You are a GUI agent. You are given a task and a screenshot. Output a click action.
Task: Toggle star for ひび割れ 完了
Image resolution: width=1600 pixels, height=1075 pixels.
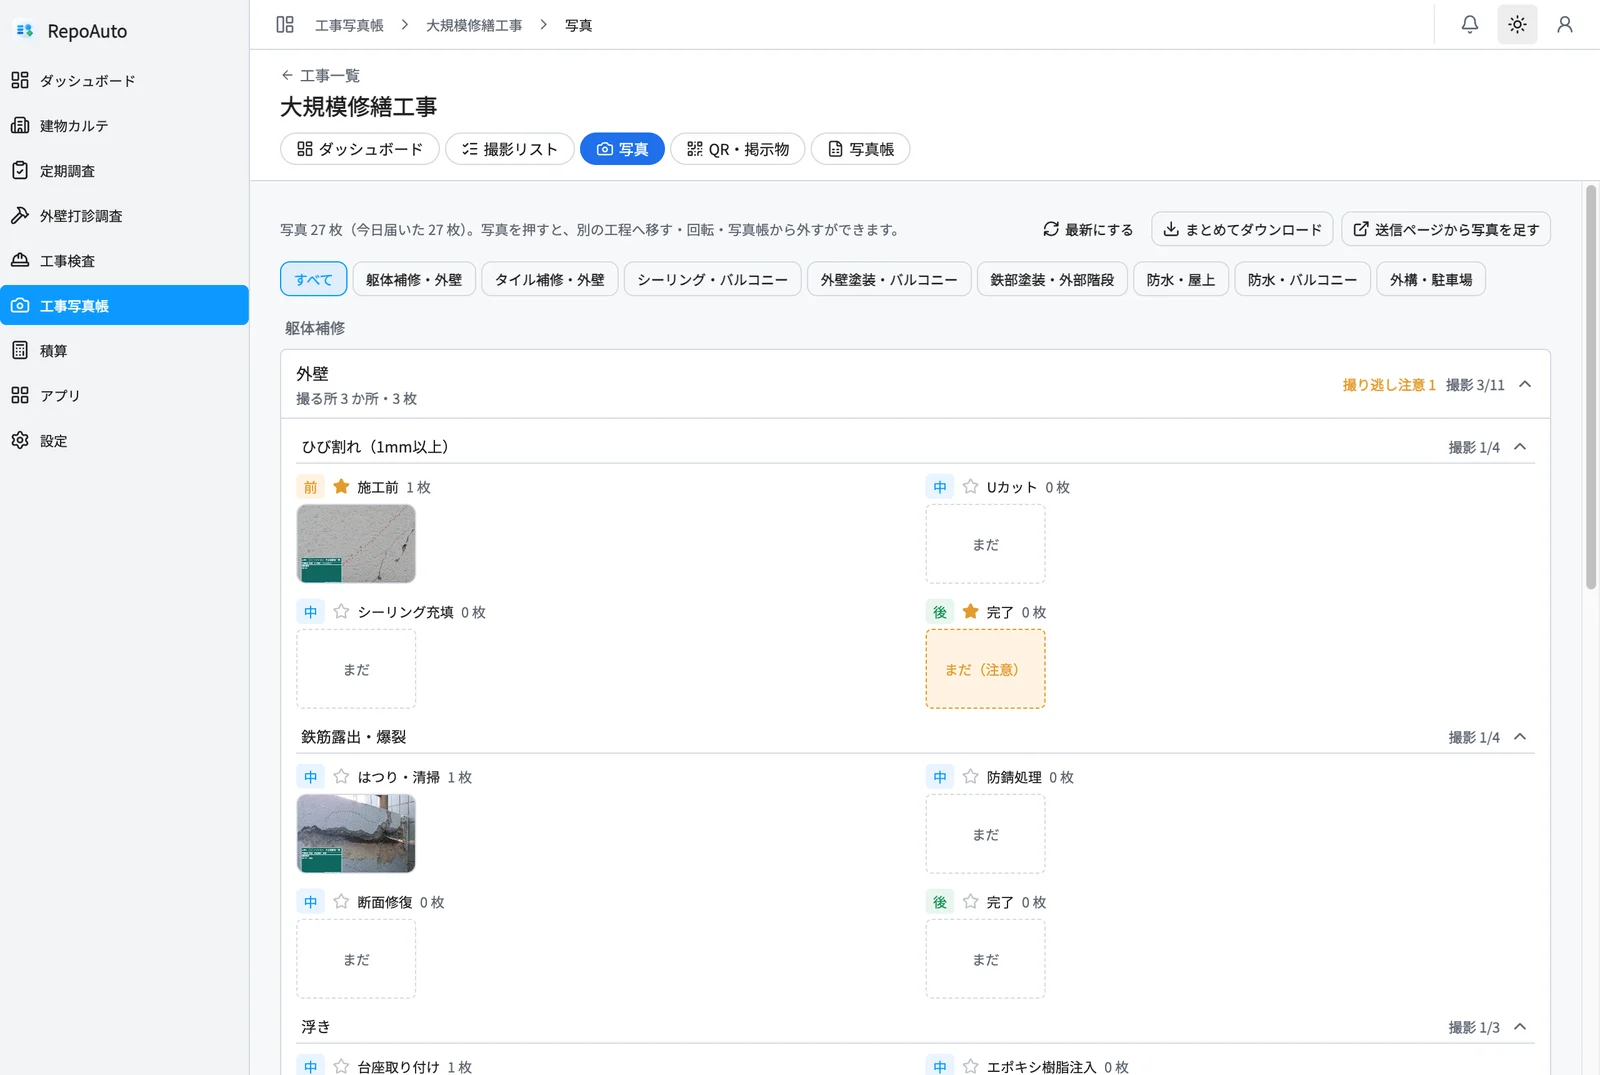click(x=970, y=612)
